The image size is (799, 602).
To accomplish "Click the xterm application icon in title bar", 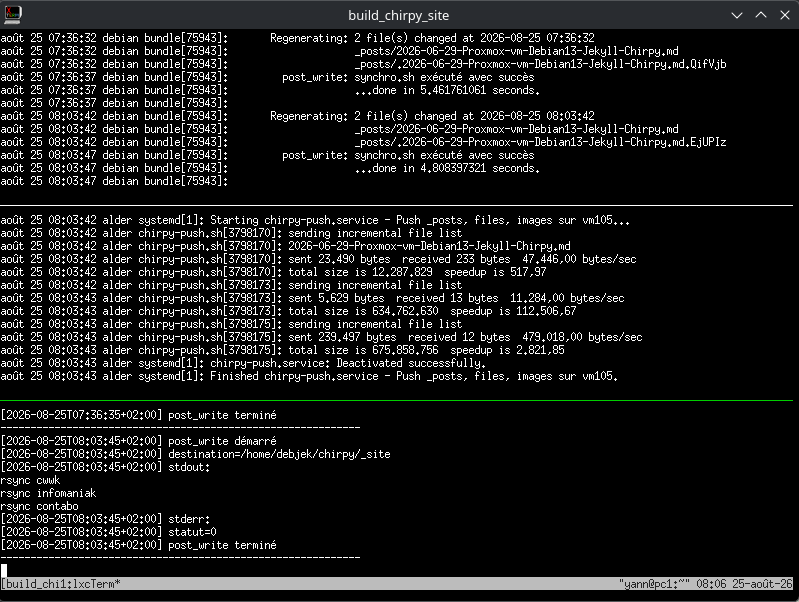I will click(12, 14).
